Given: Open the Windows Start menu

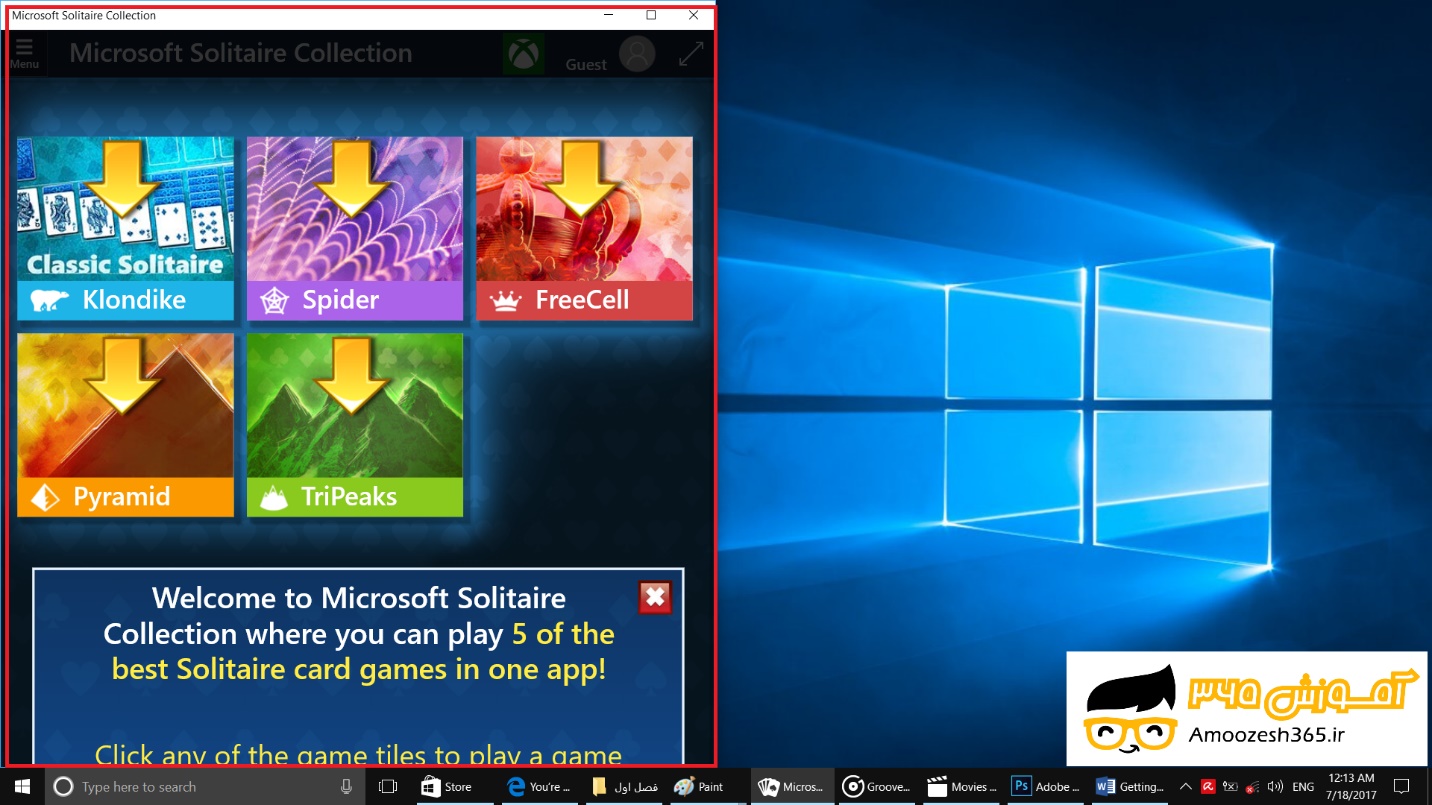Looking at the screenshot, I should point(22,787).
